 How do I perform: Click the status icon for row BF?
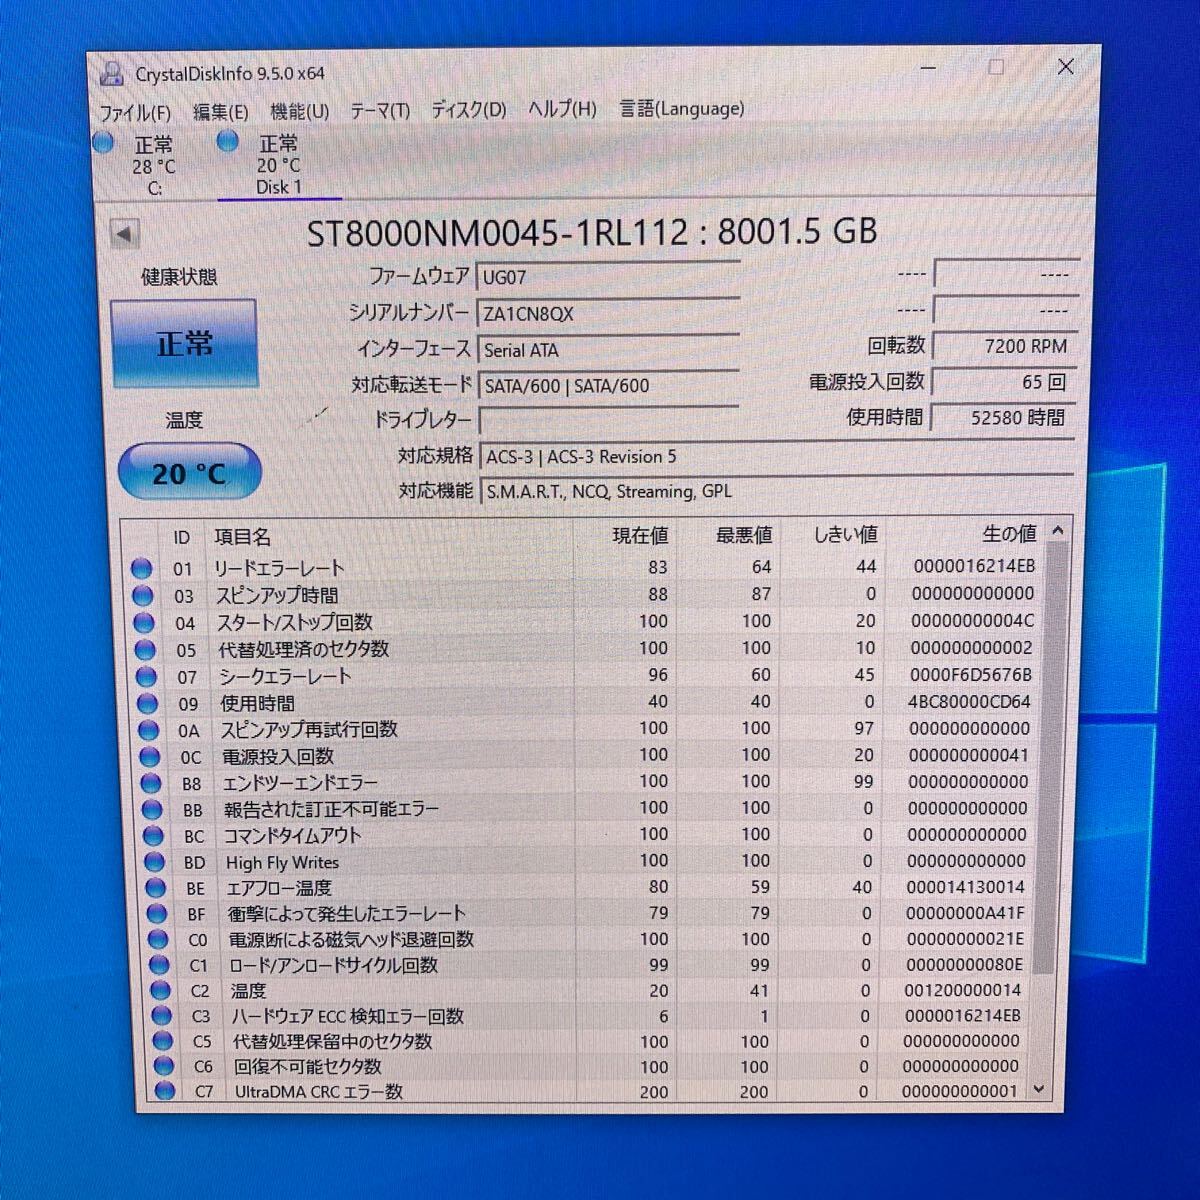[156, 913]
